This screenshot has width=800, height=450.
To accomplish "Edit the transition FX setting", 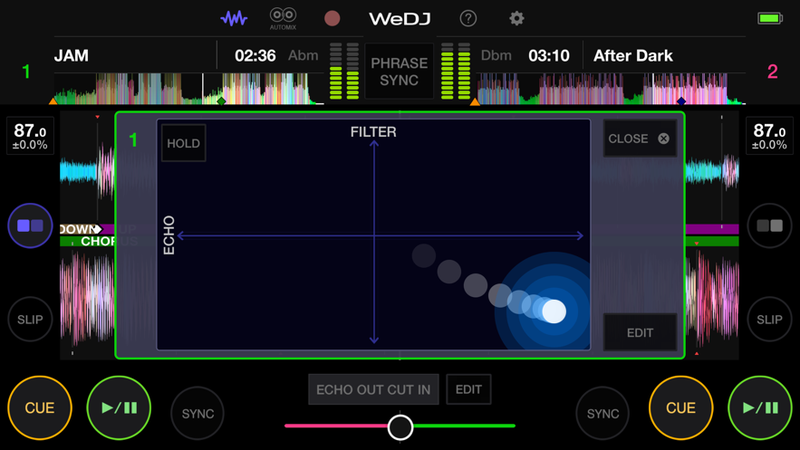I will pos(468,390).
